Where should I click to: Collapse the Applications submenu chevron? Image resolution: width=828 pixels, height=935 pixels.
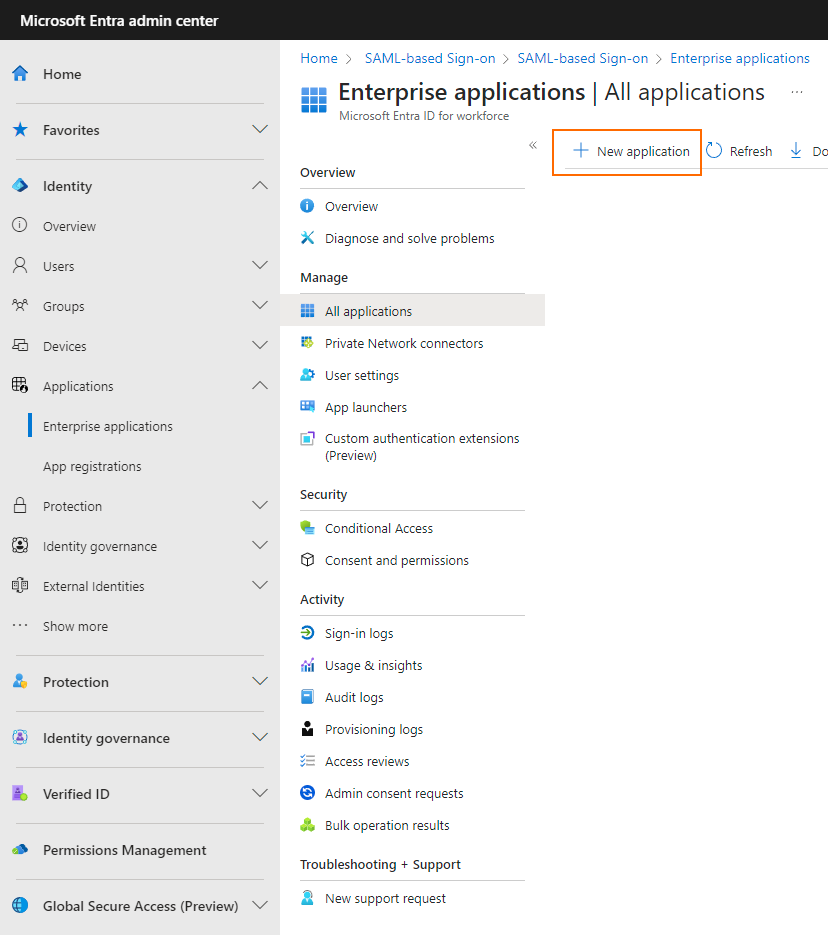[260, 385]
